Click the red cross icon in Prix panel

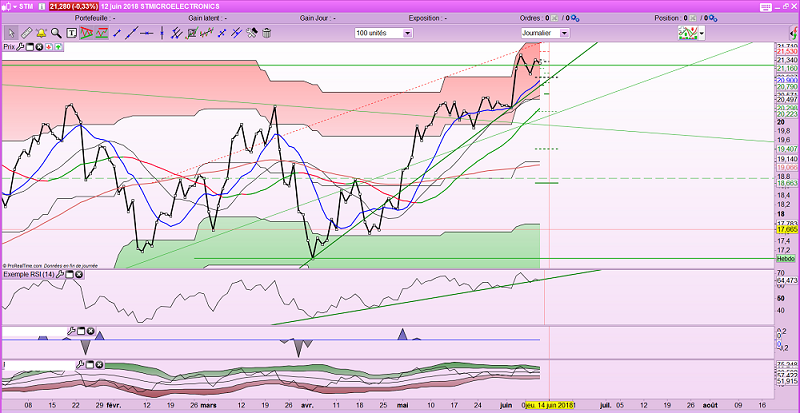point(48,46)
